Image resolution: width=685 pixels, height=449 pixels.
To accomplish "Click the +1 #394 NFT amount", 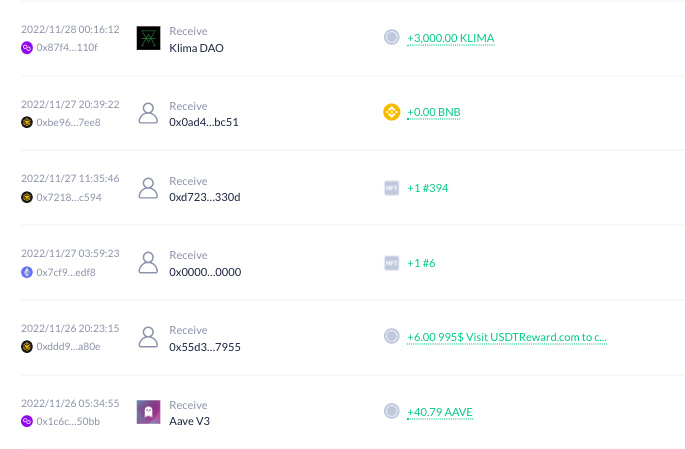I will 427,188.
